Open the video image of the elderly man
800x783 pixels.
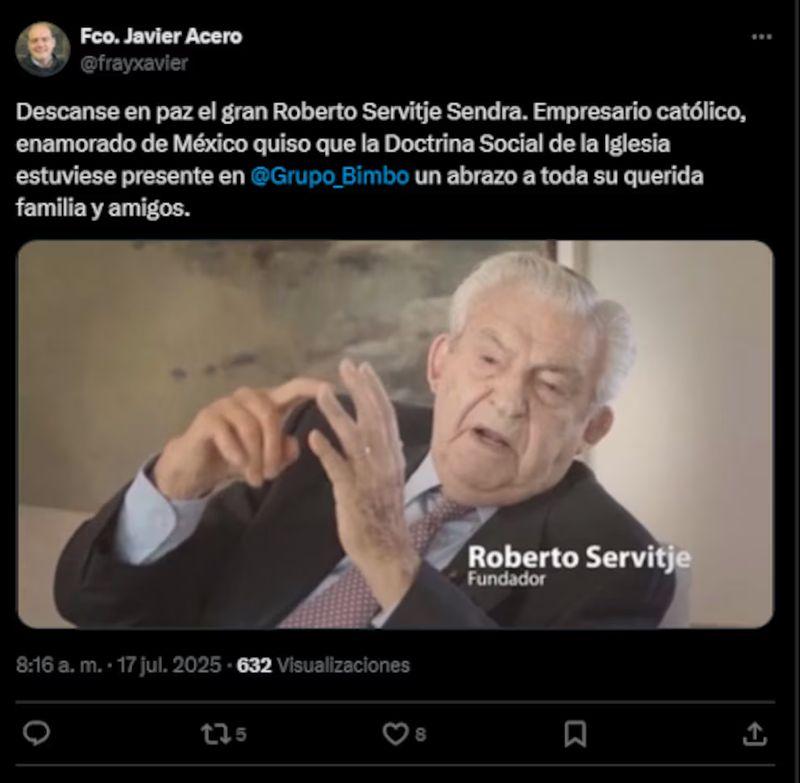click(395, 434)
